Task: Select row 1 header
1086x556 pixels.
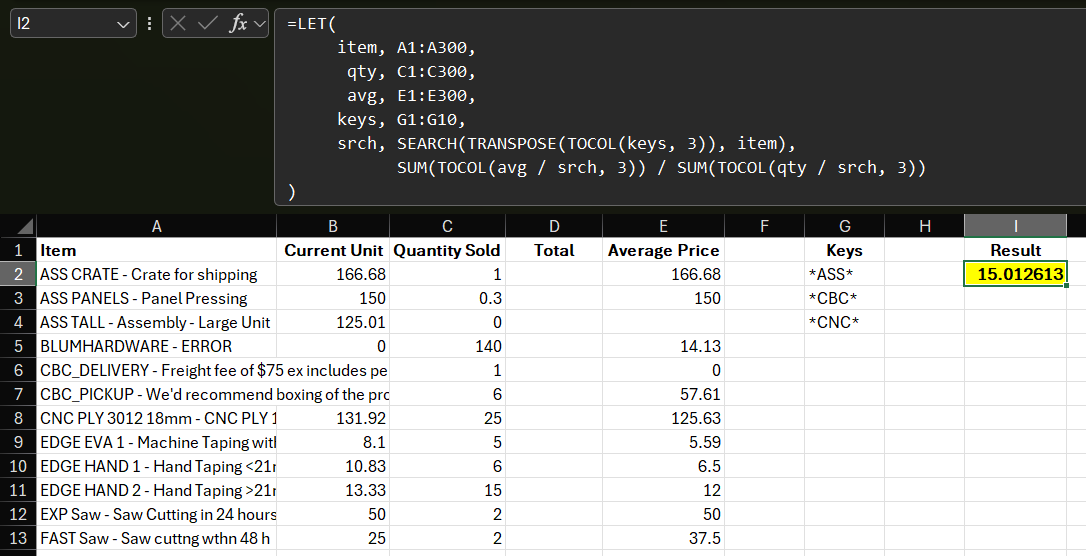Action: pos(18,250)
